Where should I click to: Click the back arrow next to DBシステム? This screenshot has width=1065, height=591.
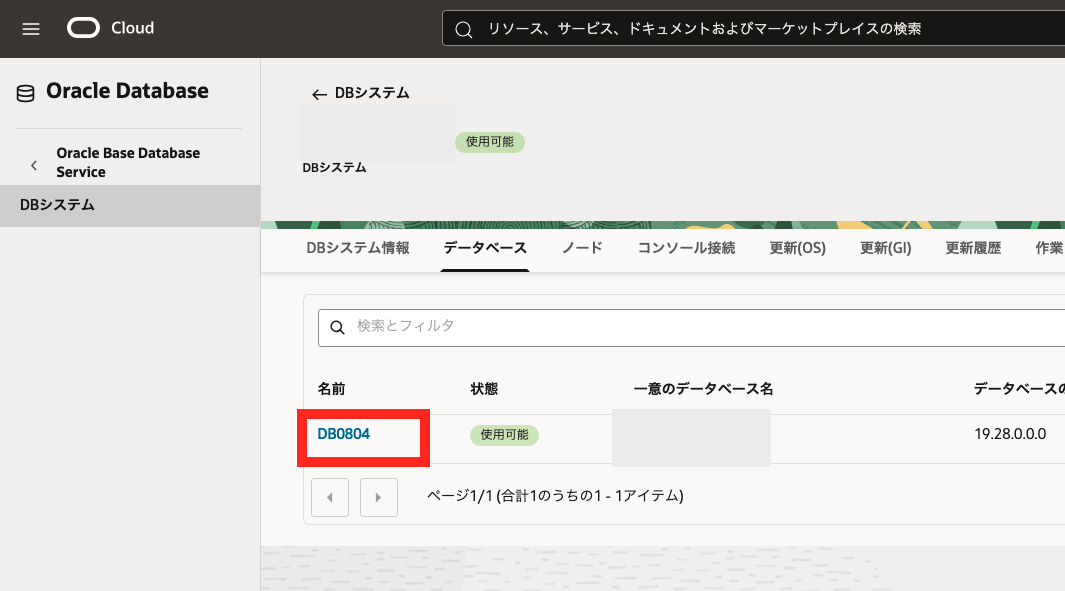coord(319,94)
